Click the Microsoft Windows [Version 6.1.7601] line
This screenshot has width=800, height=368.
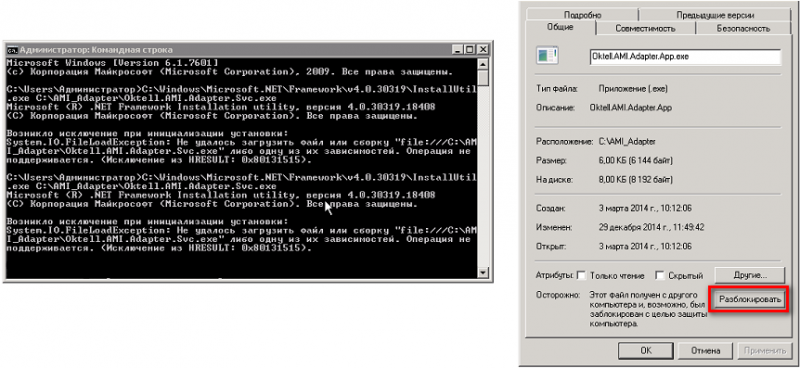[x=113, y=62]
